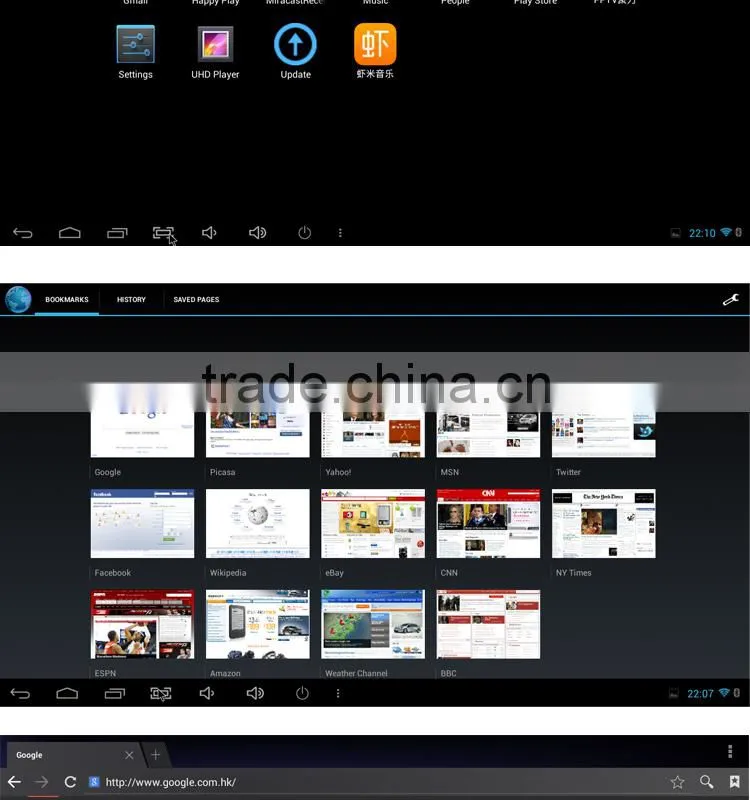The image size is (750, 800).
Task: Reload the current page
Action: [70, 782]
